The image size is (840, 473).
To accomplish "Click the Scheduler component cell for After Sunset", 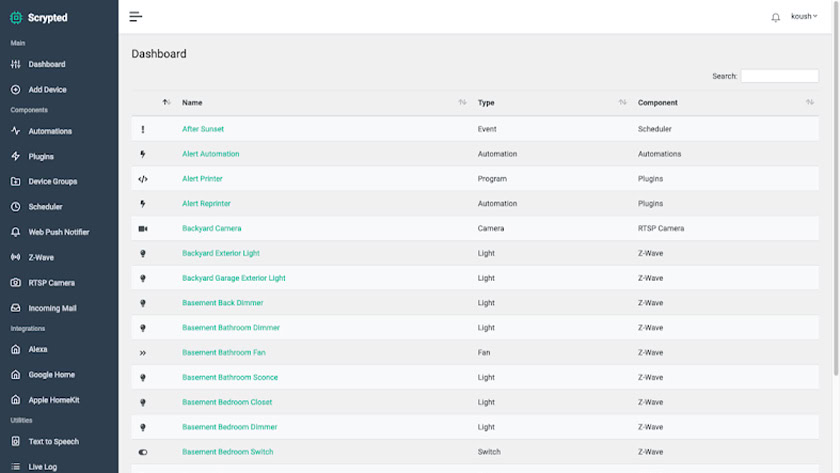I will coord(654,129).
